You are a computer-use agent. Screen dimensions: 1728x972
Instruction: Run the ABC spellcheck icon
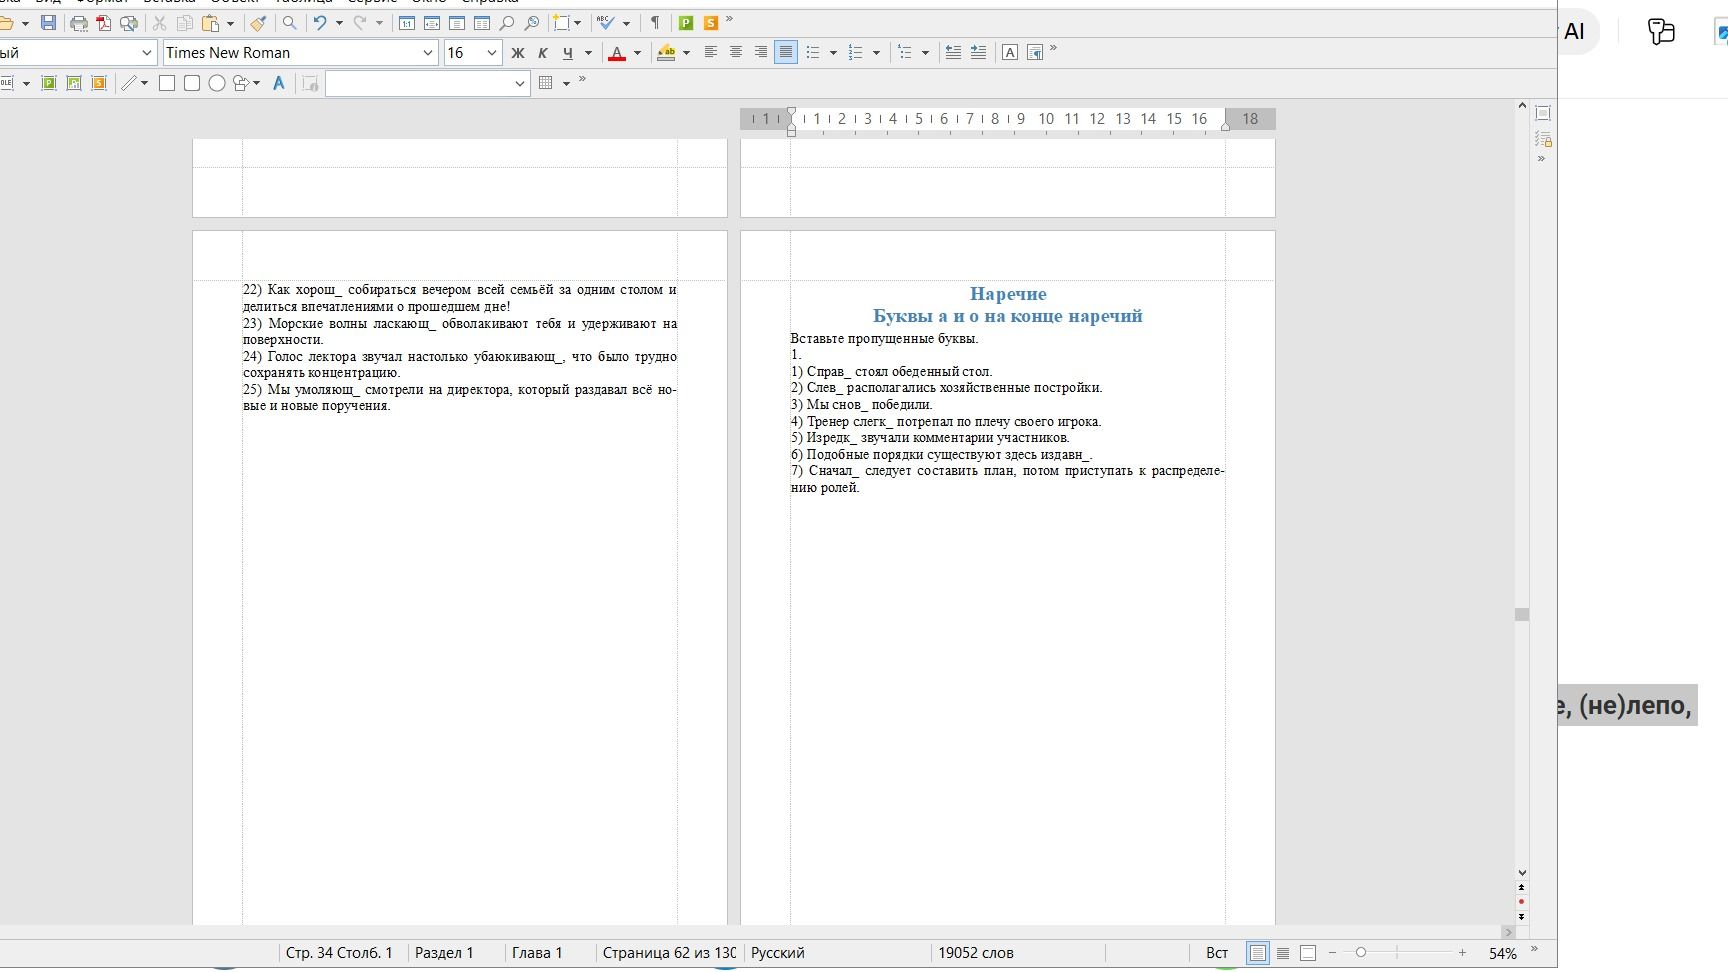click(x=606, y=23)
